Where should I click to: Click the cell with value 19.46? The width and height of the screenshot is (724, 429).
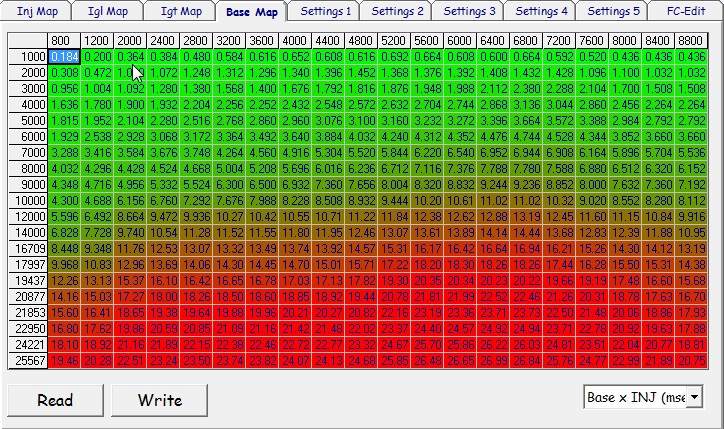tap(64, 361)
